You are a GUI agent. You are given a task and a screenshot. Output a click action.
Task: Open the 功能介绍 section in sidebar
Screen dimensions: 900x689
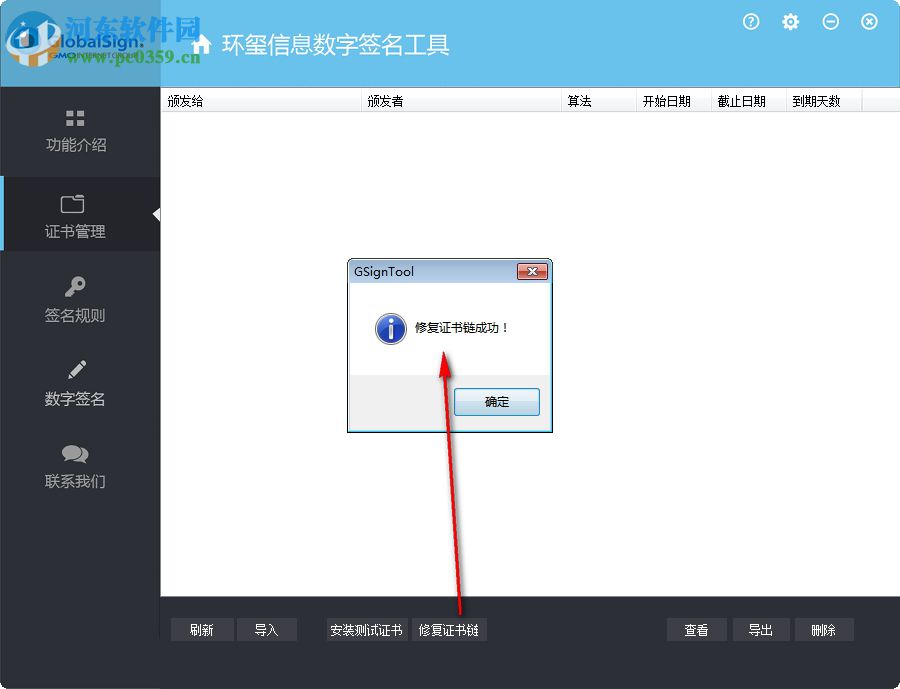click(x=75, y=130)
